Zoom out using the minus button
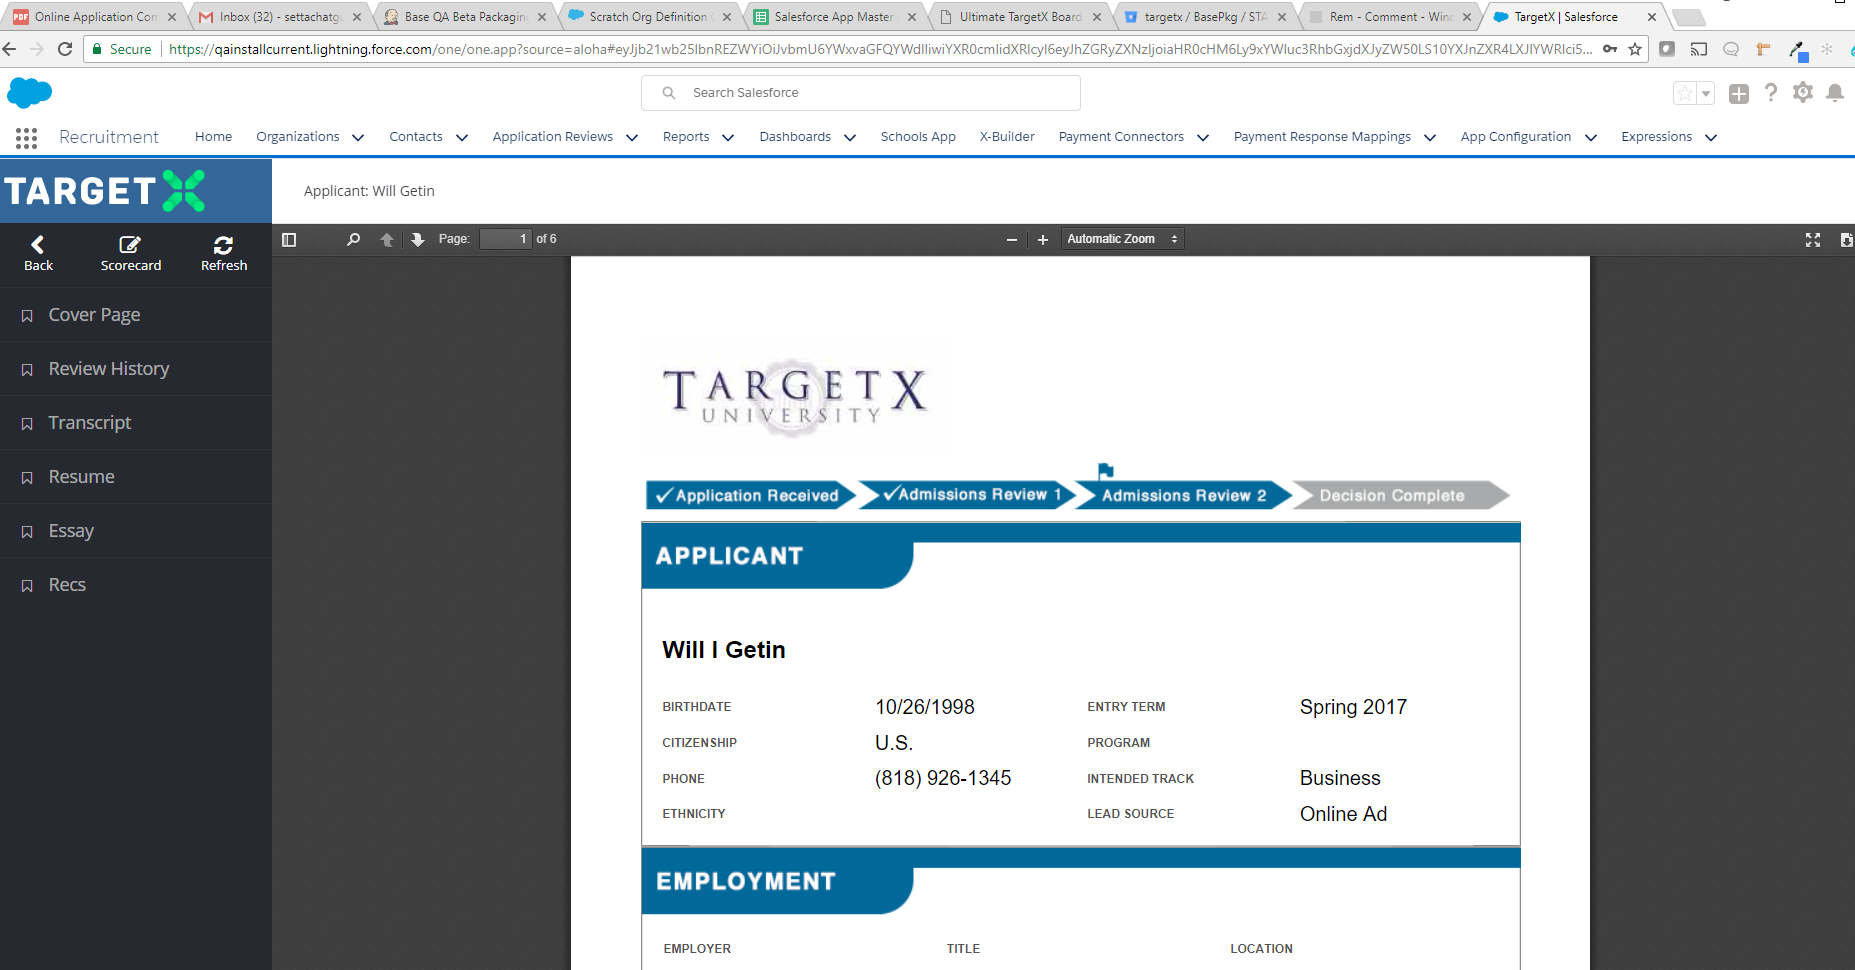 (1012, 240)
